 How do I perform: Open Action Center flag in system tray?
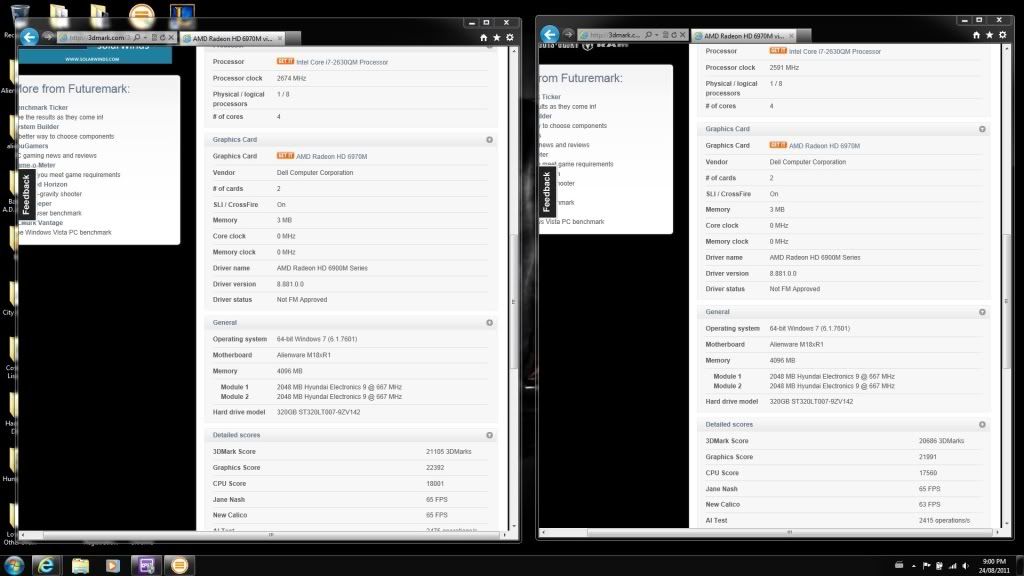[x=927, y=566]
